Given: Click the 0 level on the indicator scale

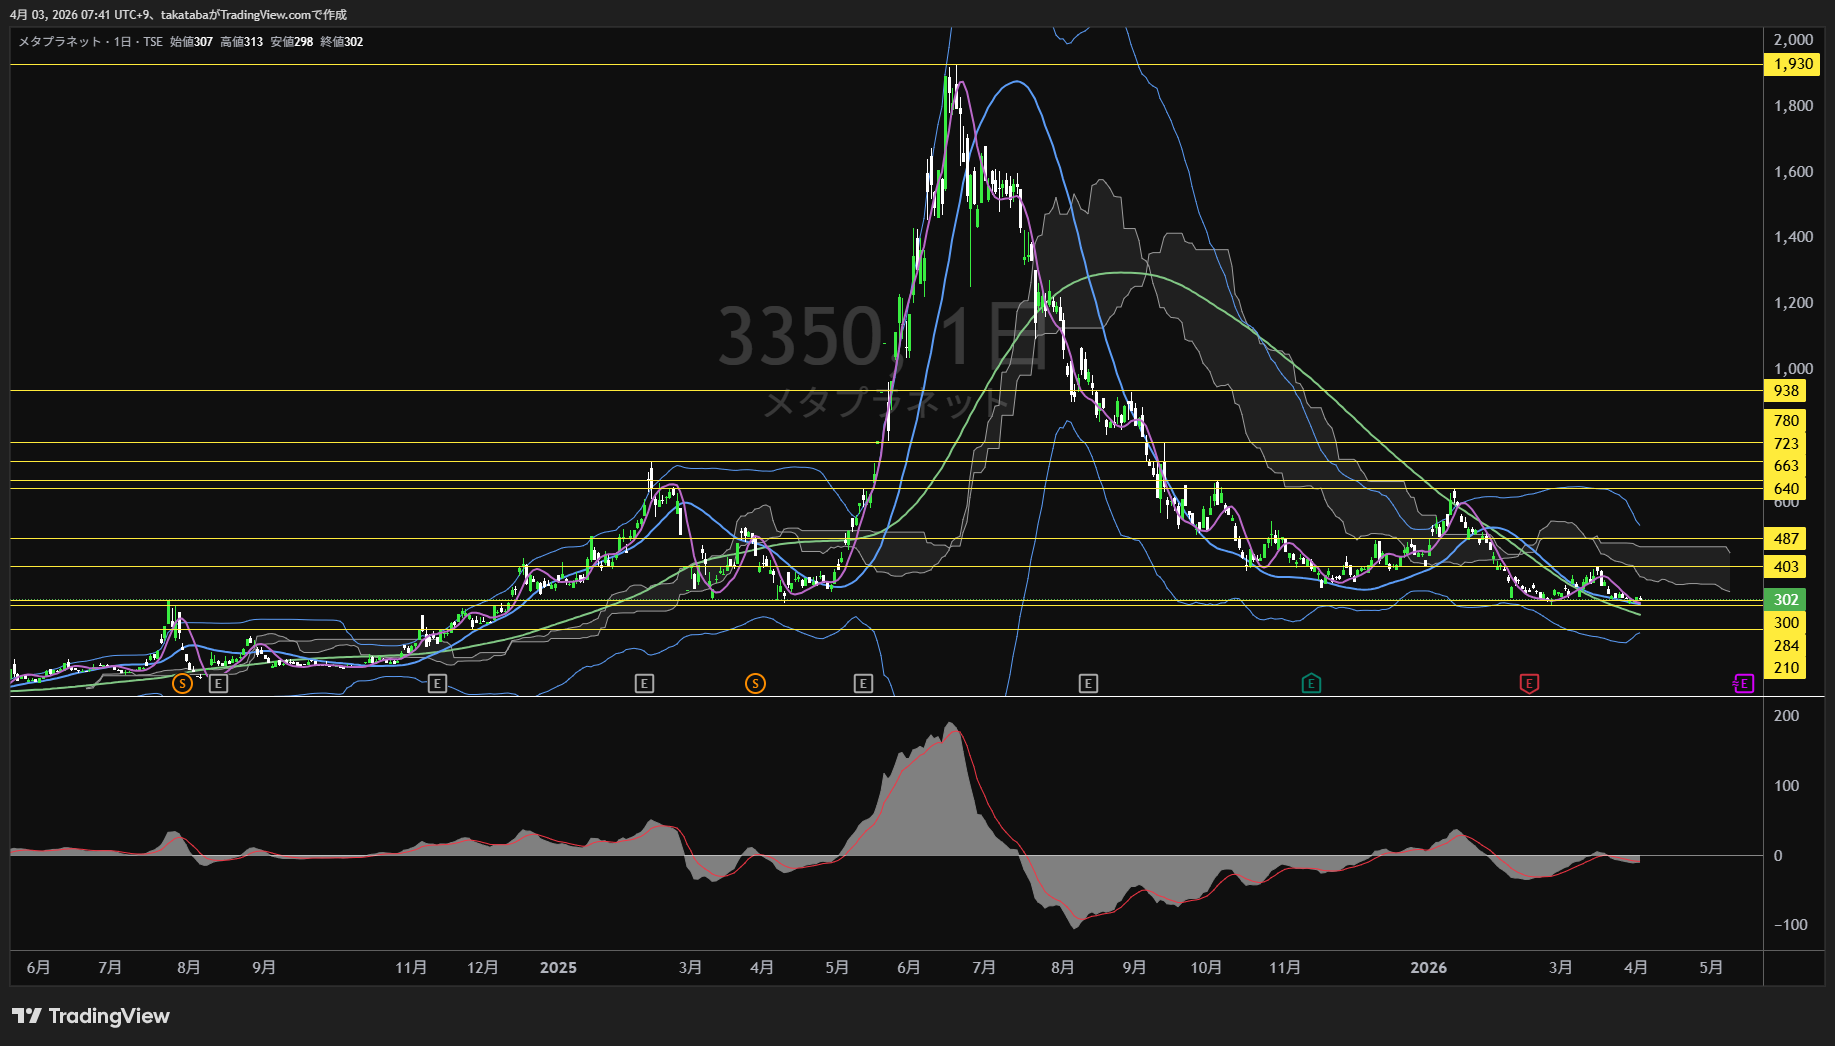Looking at the screenshot, I should 1777,856.
